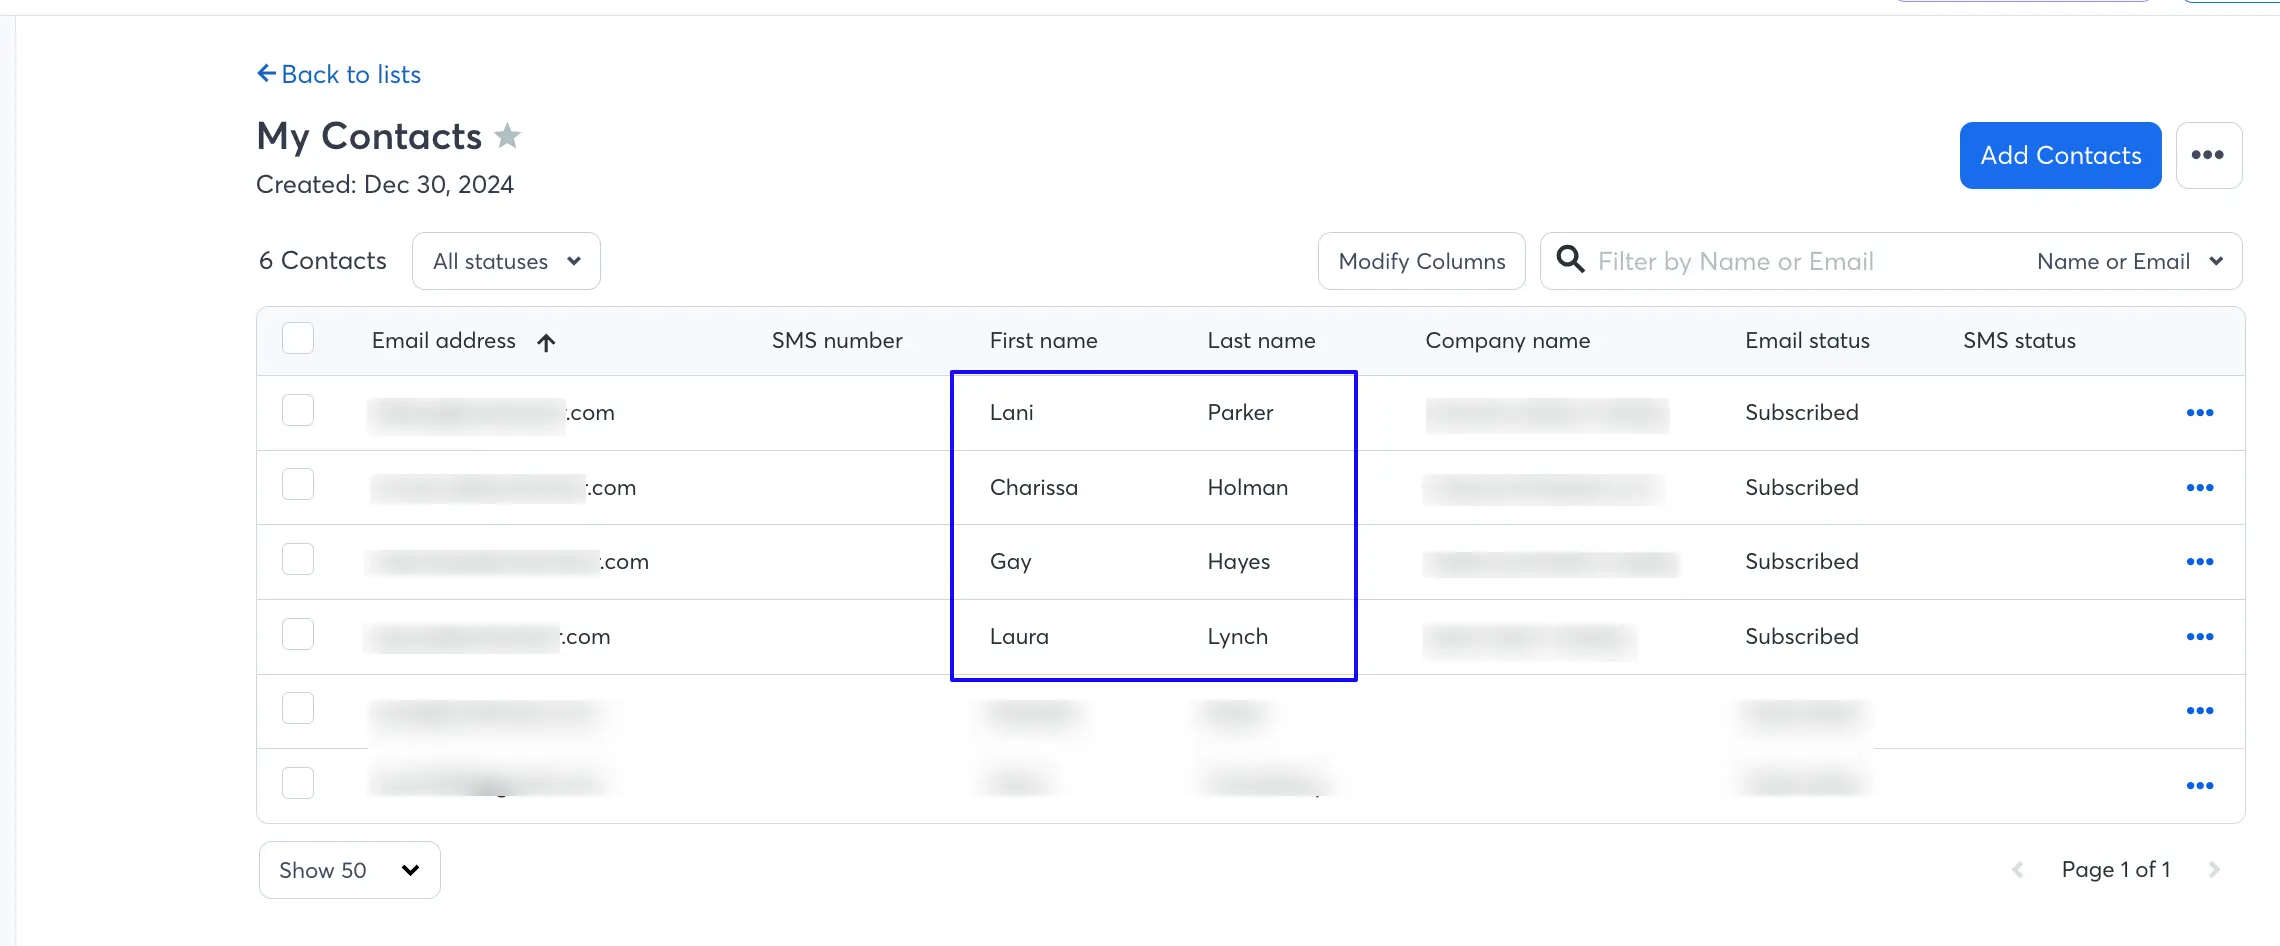Open row actions for Gay Hayes
Viewport: 2280px width, 946px height.
2199,561
